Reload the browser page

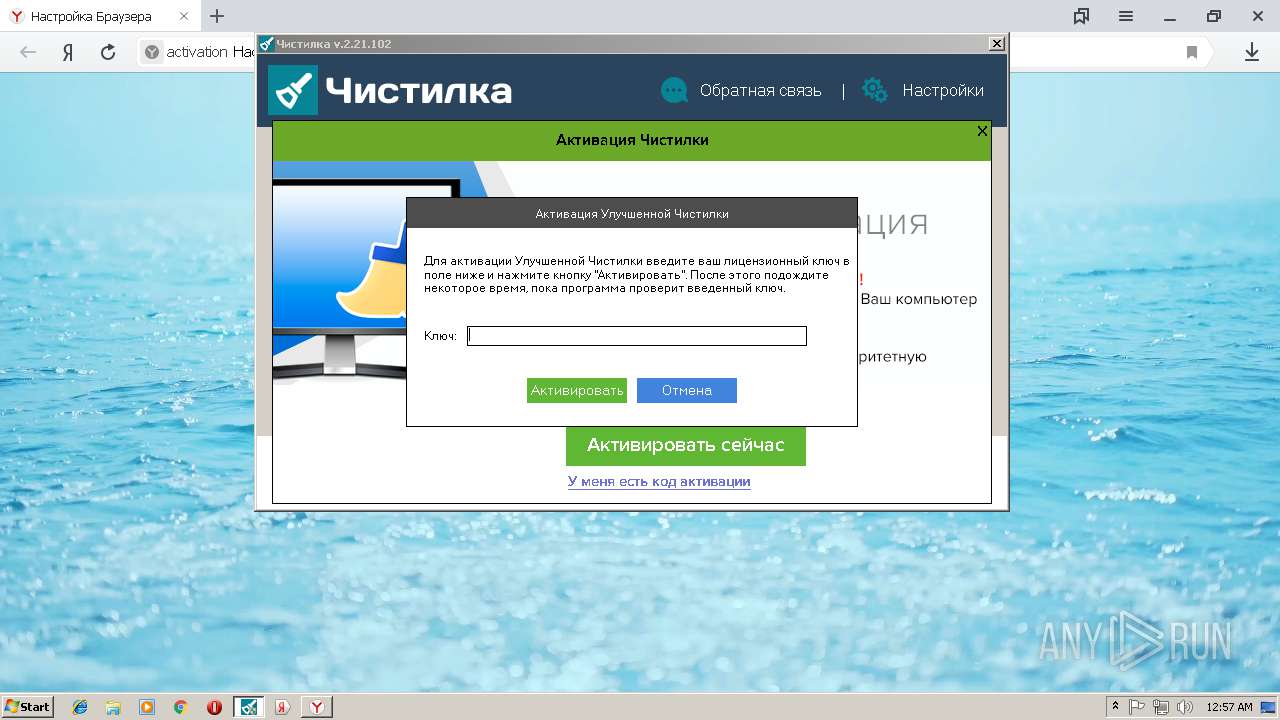click(x=108, y=52)
